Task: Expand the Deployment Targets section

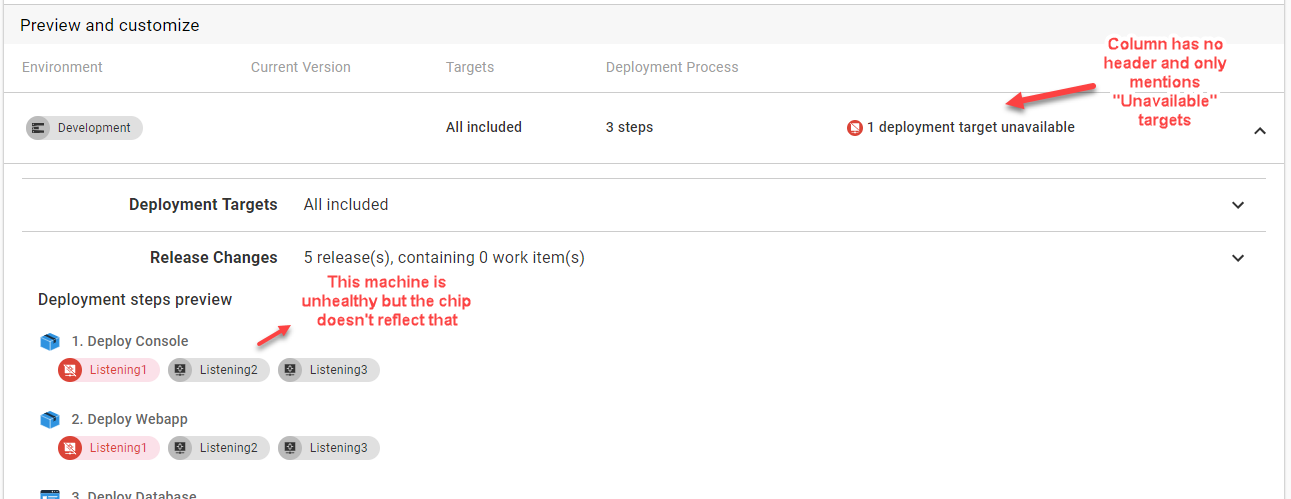Action: click(1238, 205)
